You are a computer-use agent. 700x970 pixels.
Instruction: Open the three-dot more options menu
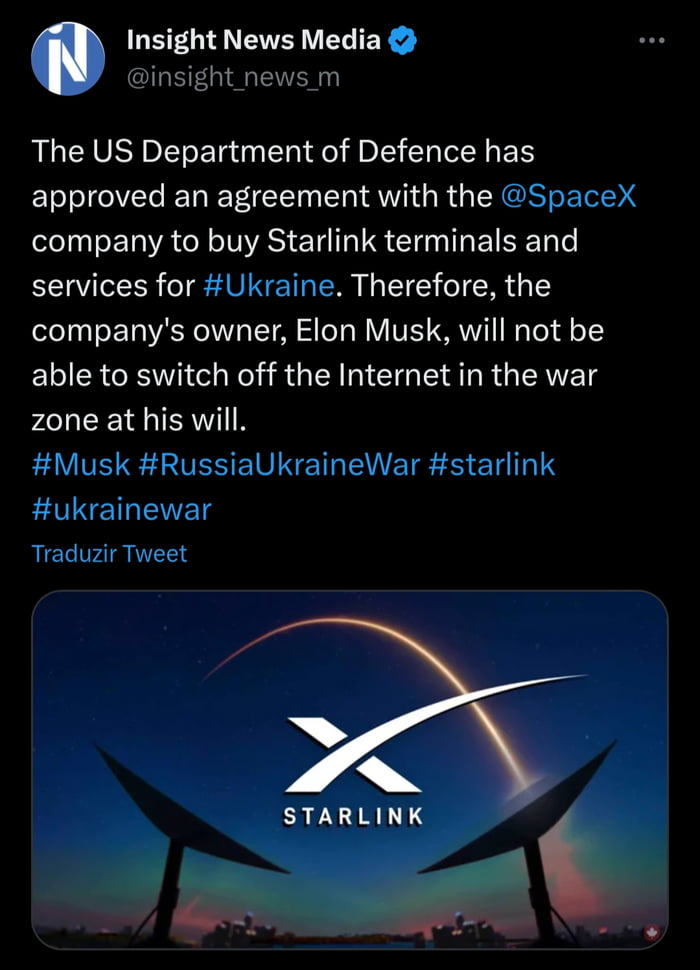click(x=651, y=41)
